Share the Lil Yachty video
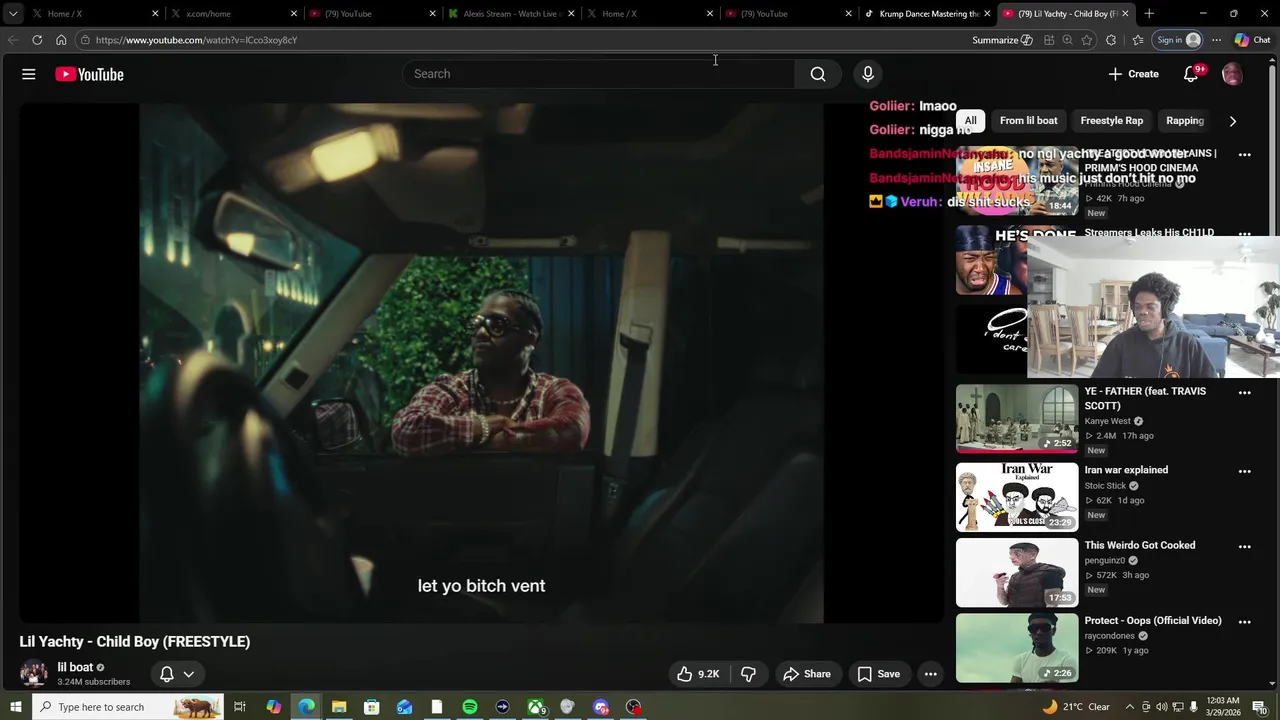1280x720 pixels. pyautogui.click(x=807, y=674)
